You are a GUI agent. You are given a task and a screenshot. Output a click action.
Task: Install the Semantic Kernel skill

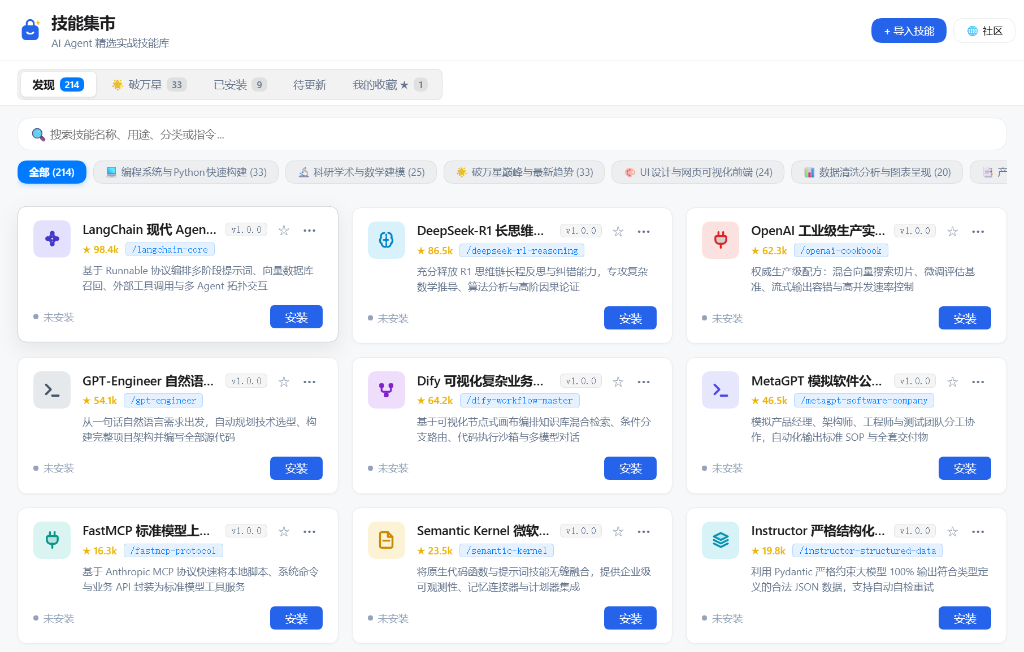tap(630, 618)
